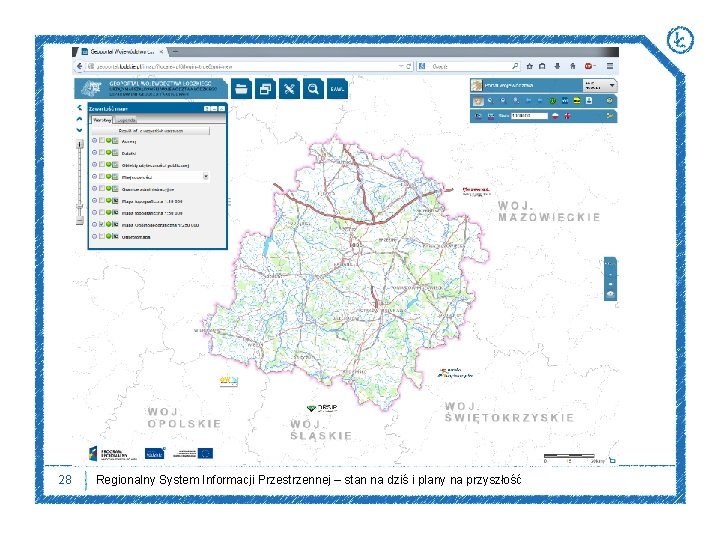The image size is (720, 540).
Task: Expand the Granice administracyjne row circle
Action: tap(95, 188)
